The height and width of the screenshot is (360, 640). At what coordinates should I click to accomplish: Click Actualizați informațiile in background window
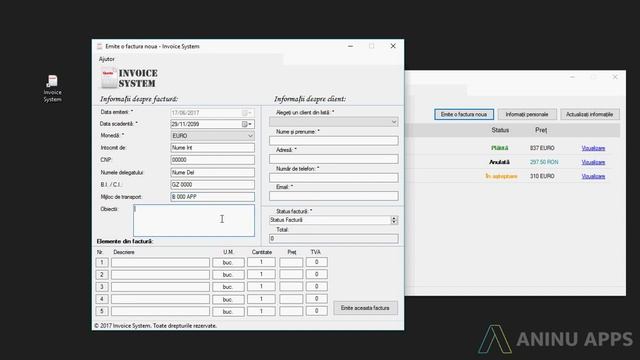click(x=589, y=114)
